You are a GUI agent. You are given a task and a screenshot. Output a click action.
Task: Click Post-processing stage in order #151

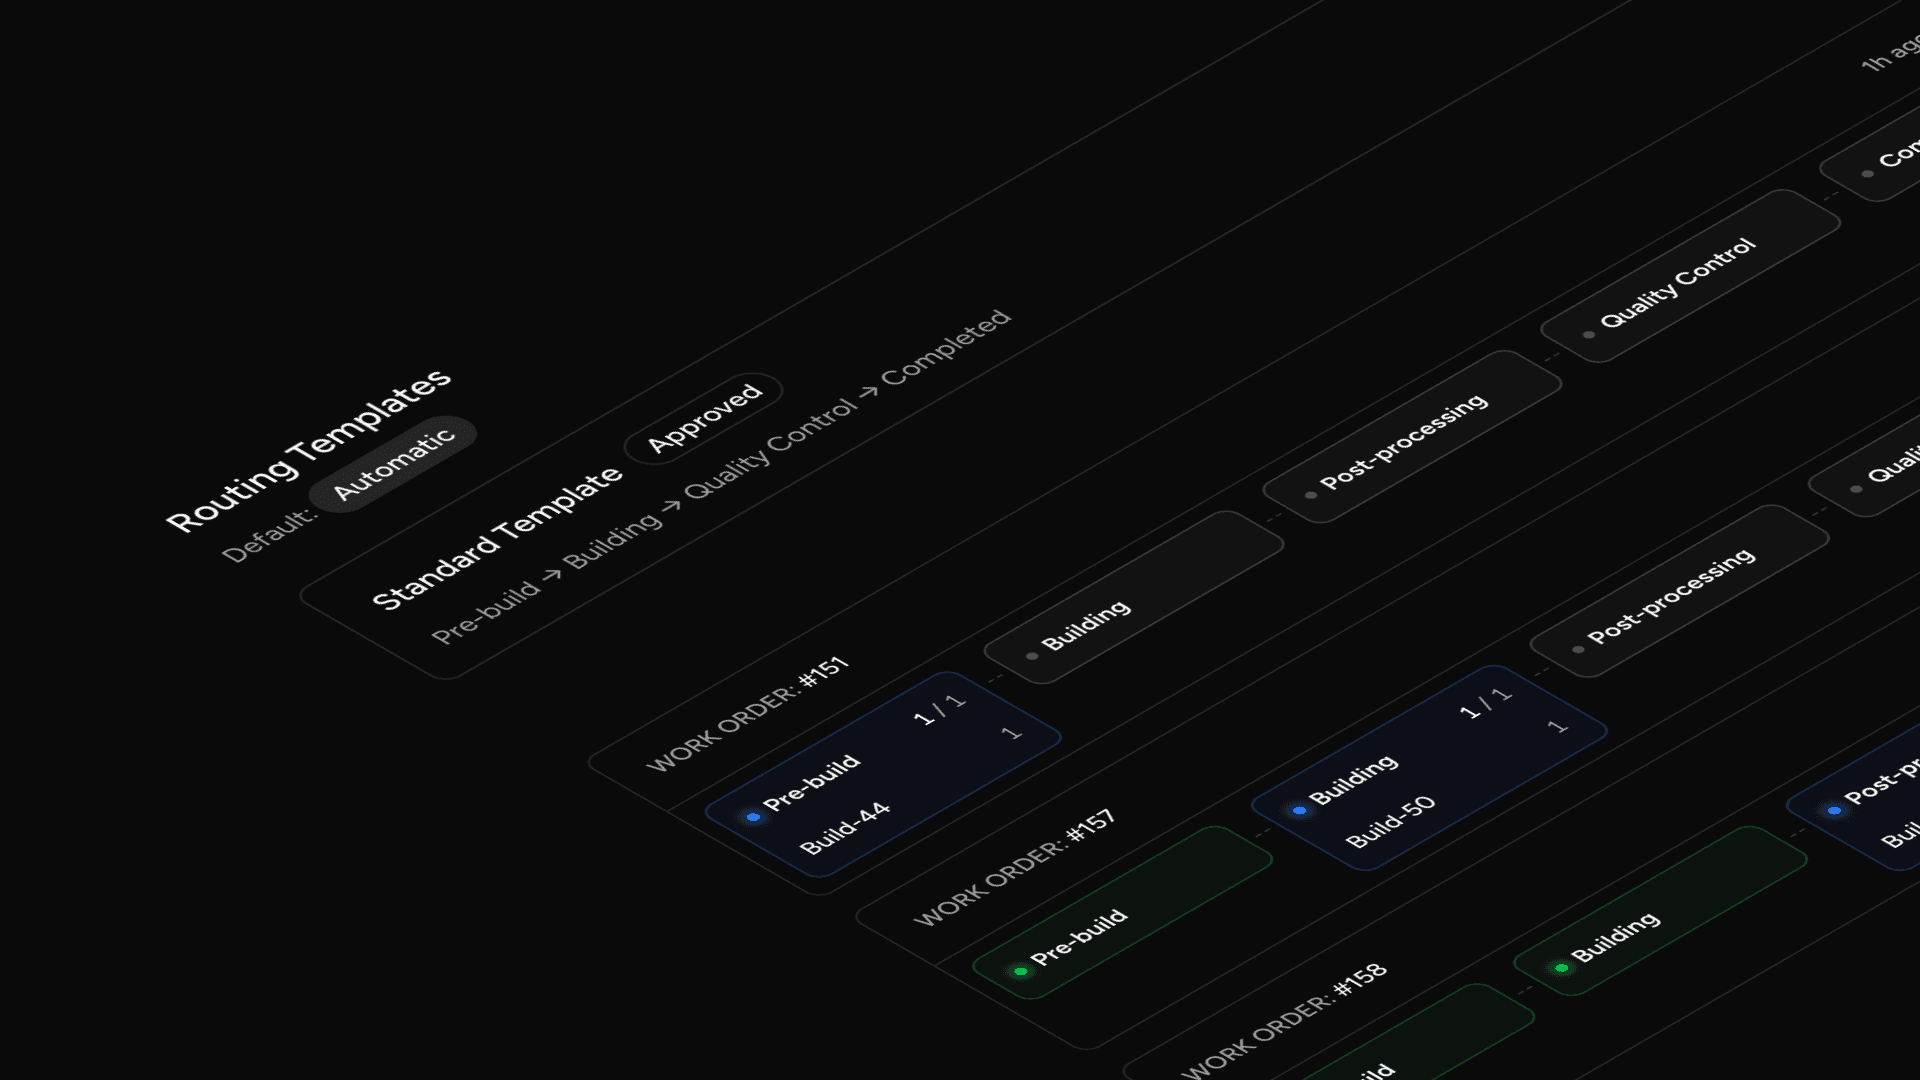click(x=1412, y=436)
